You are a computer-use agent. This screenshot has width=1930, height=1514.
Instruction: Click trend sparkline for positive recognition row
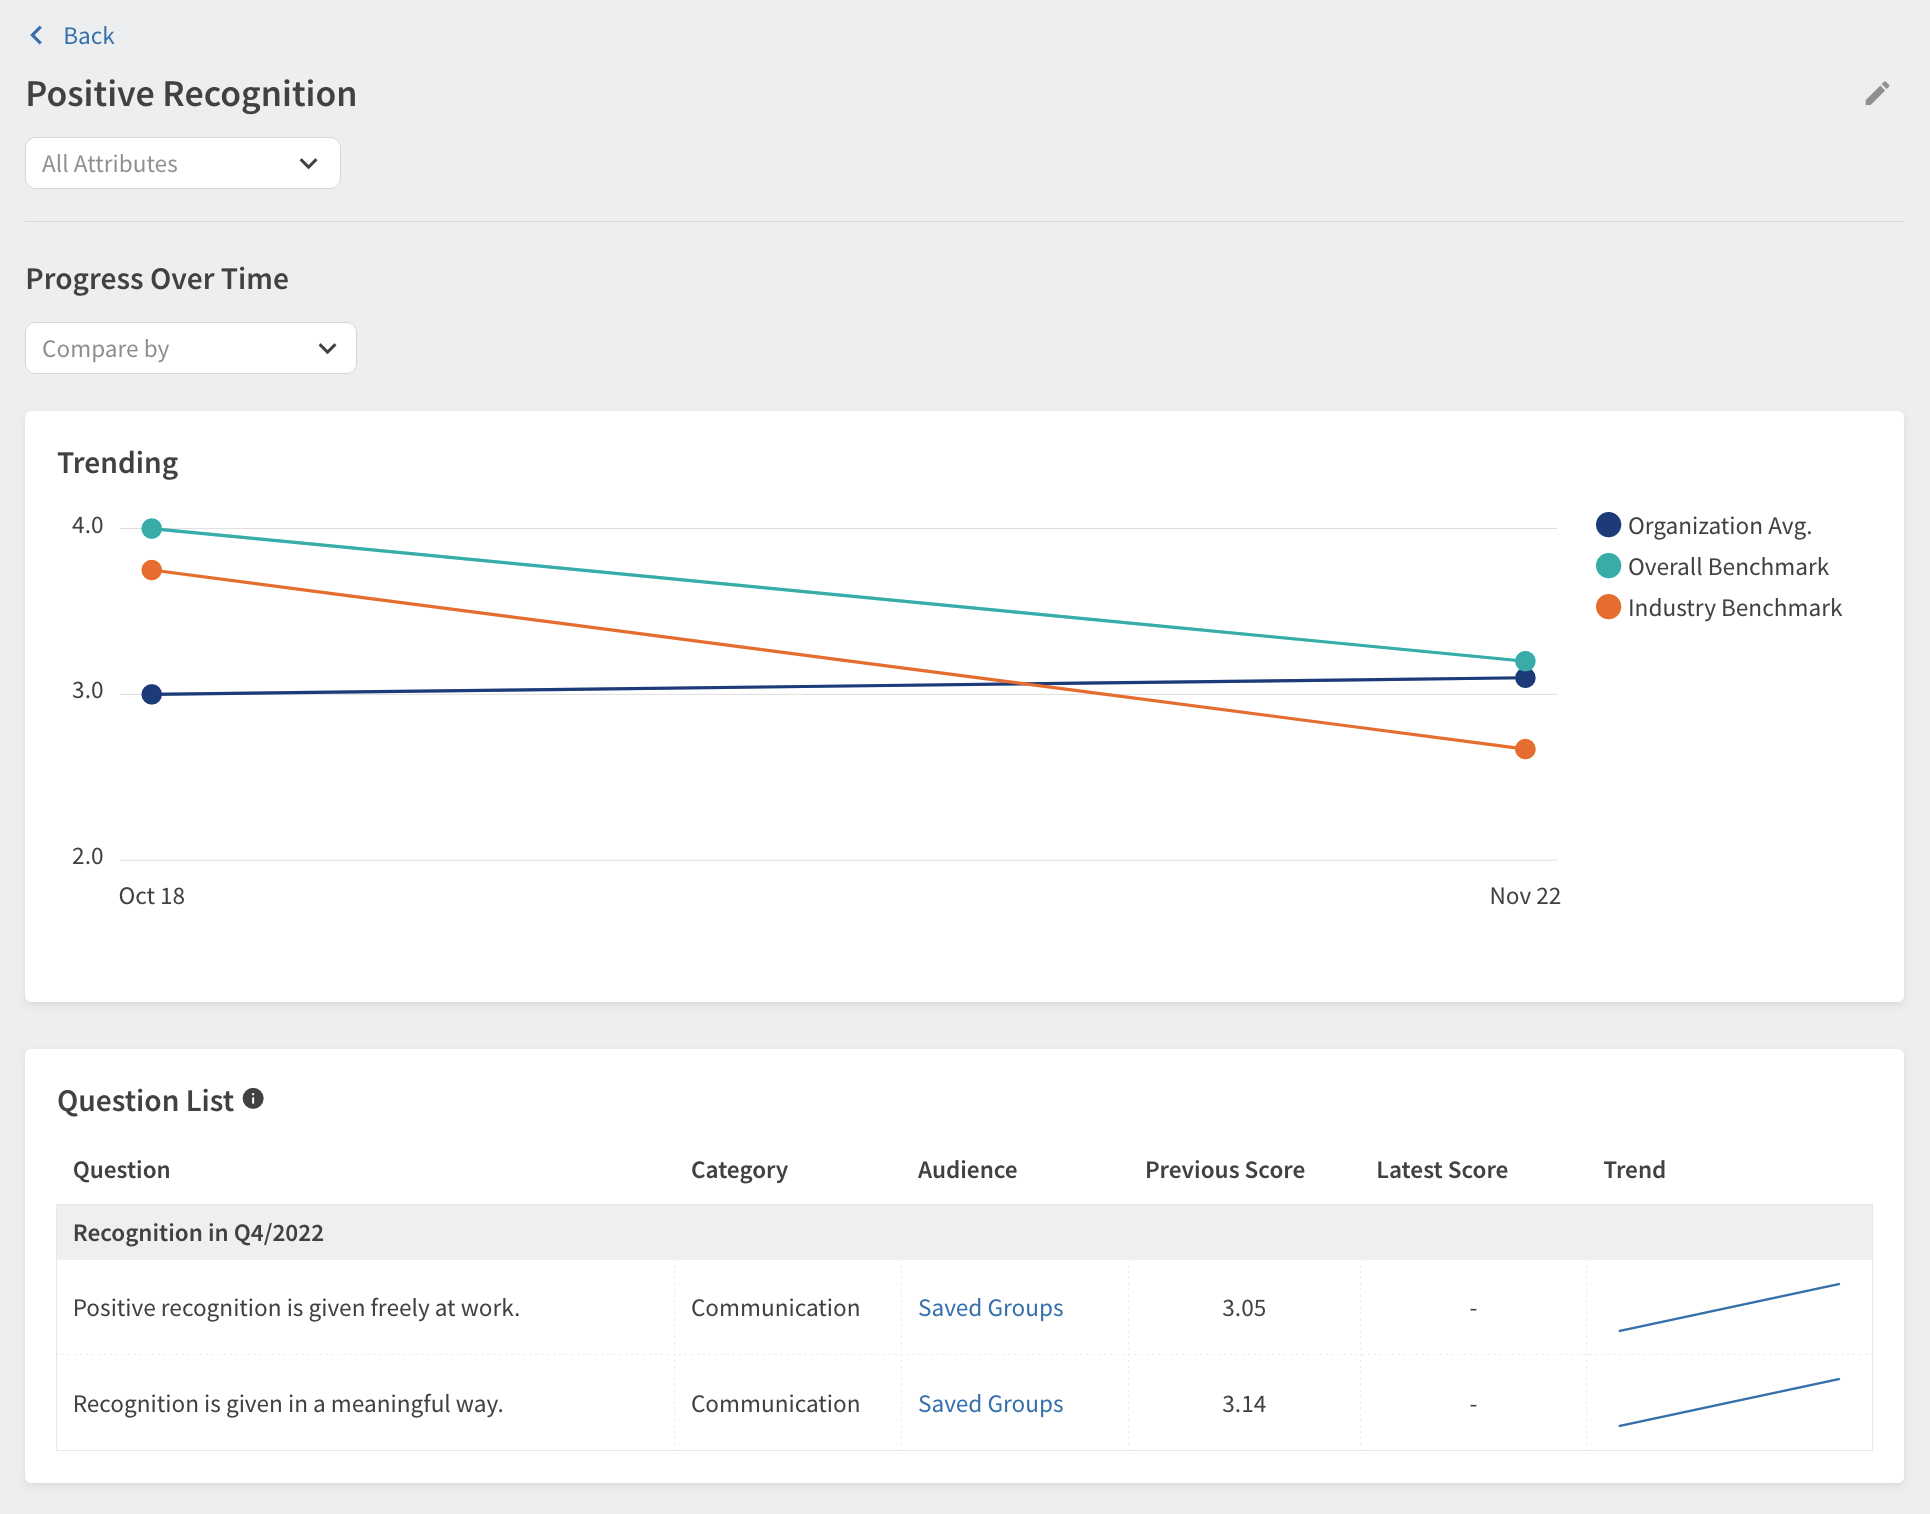click(x=1729, y=1308)
